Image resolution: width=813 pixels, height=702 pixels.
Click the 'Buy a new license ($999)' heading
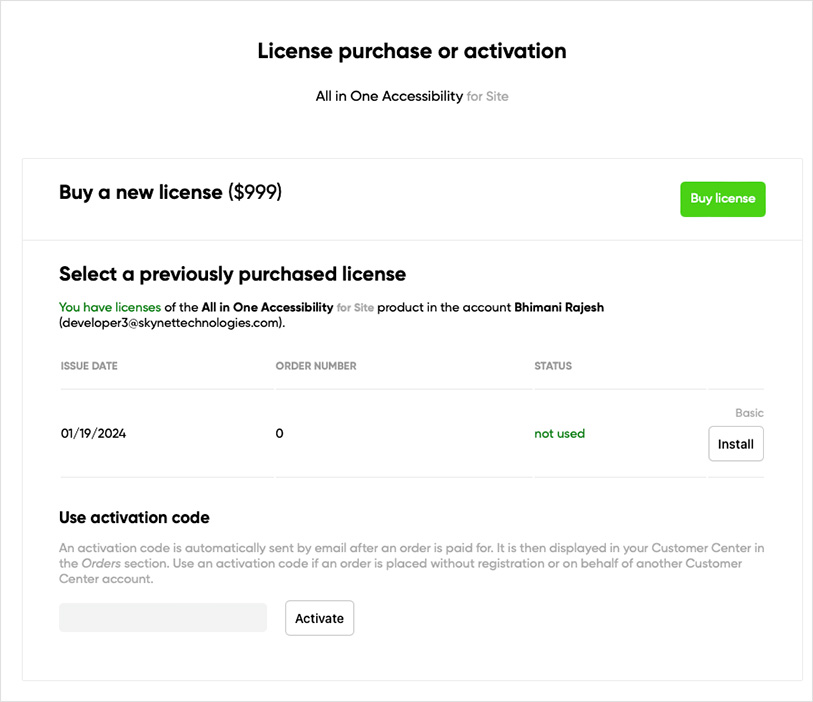pyautogui.click(x=171, y=192)
